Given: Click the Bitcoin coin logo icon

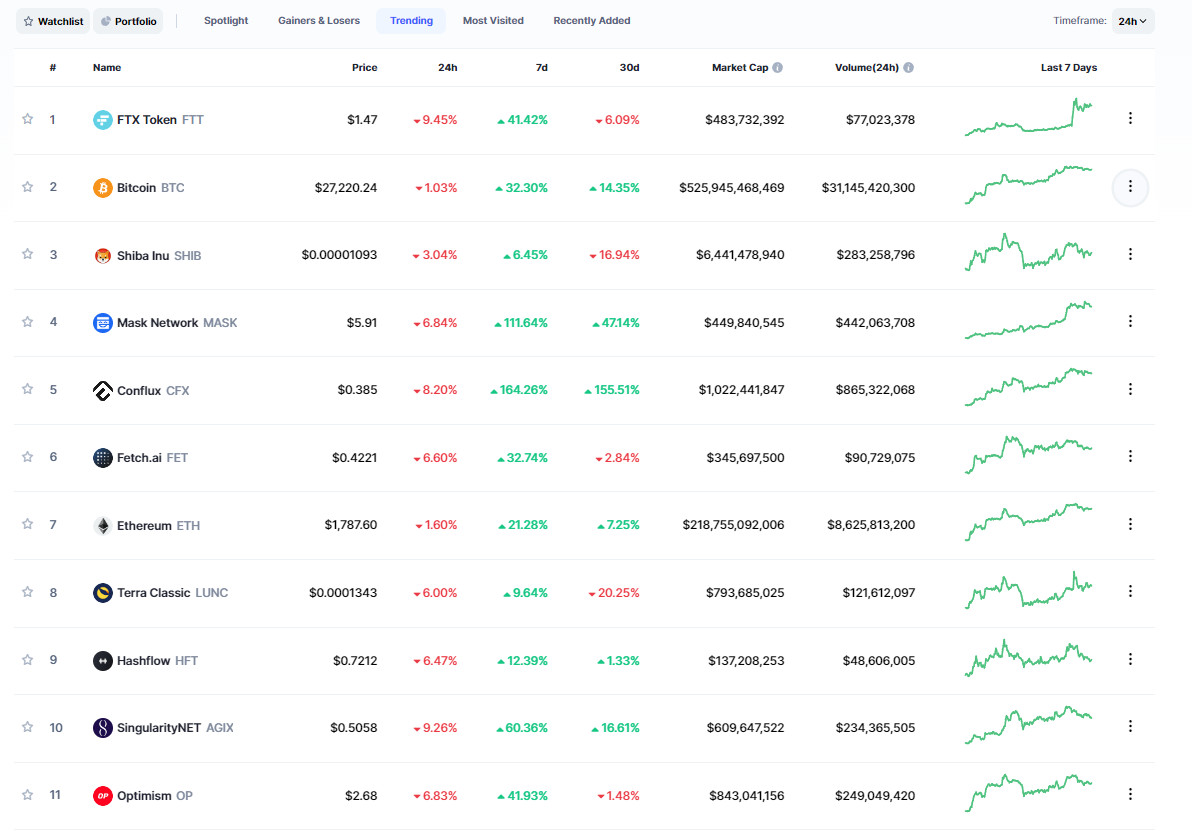Looking at the screenshot, I should click(x=102, y=188).
